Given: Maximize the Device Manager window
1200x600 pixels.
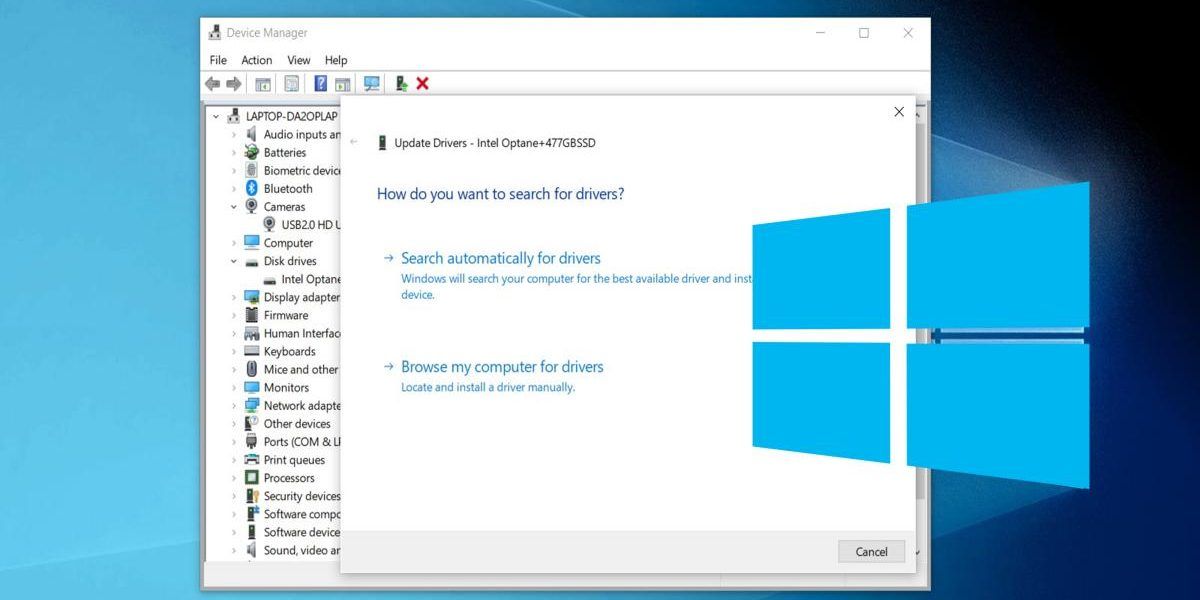Looking at the screenshot, I should [864, 33].
